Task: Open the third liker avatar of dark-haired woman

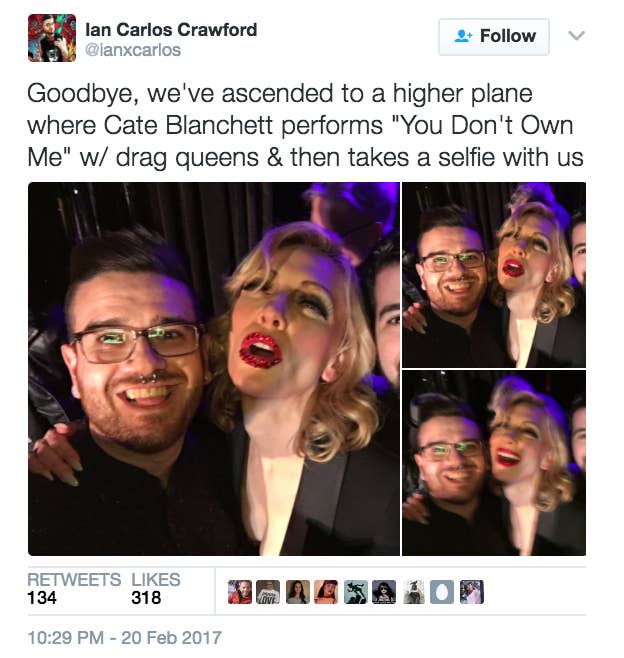Action: (x=298, y=592)
